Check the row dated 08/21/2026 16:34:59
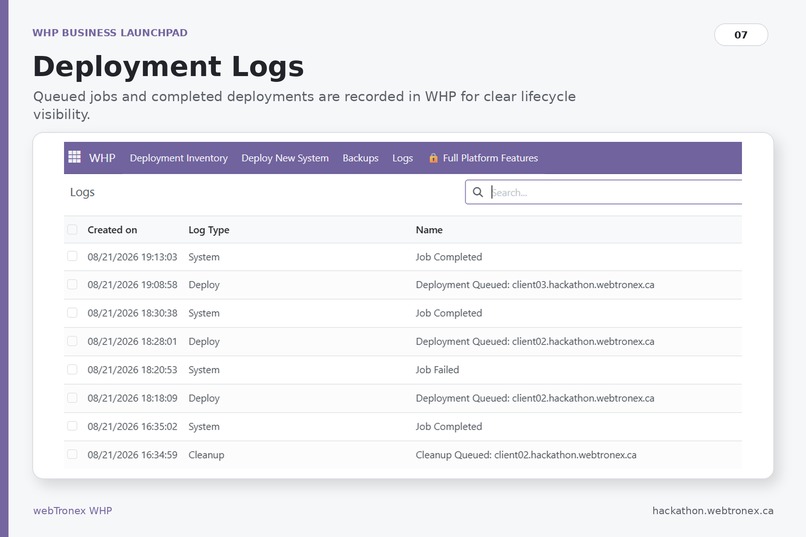 (72, 454)
